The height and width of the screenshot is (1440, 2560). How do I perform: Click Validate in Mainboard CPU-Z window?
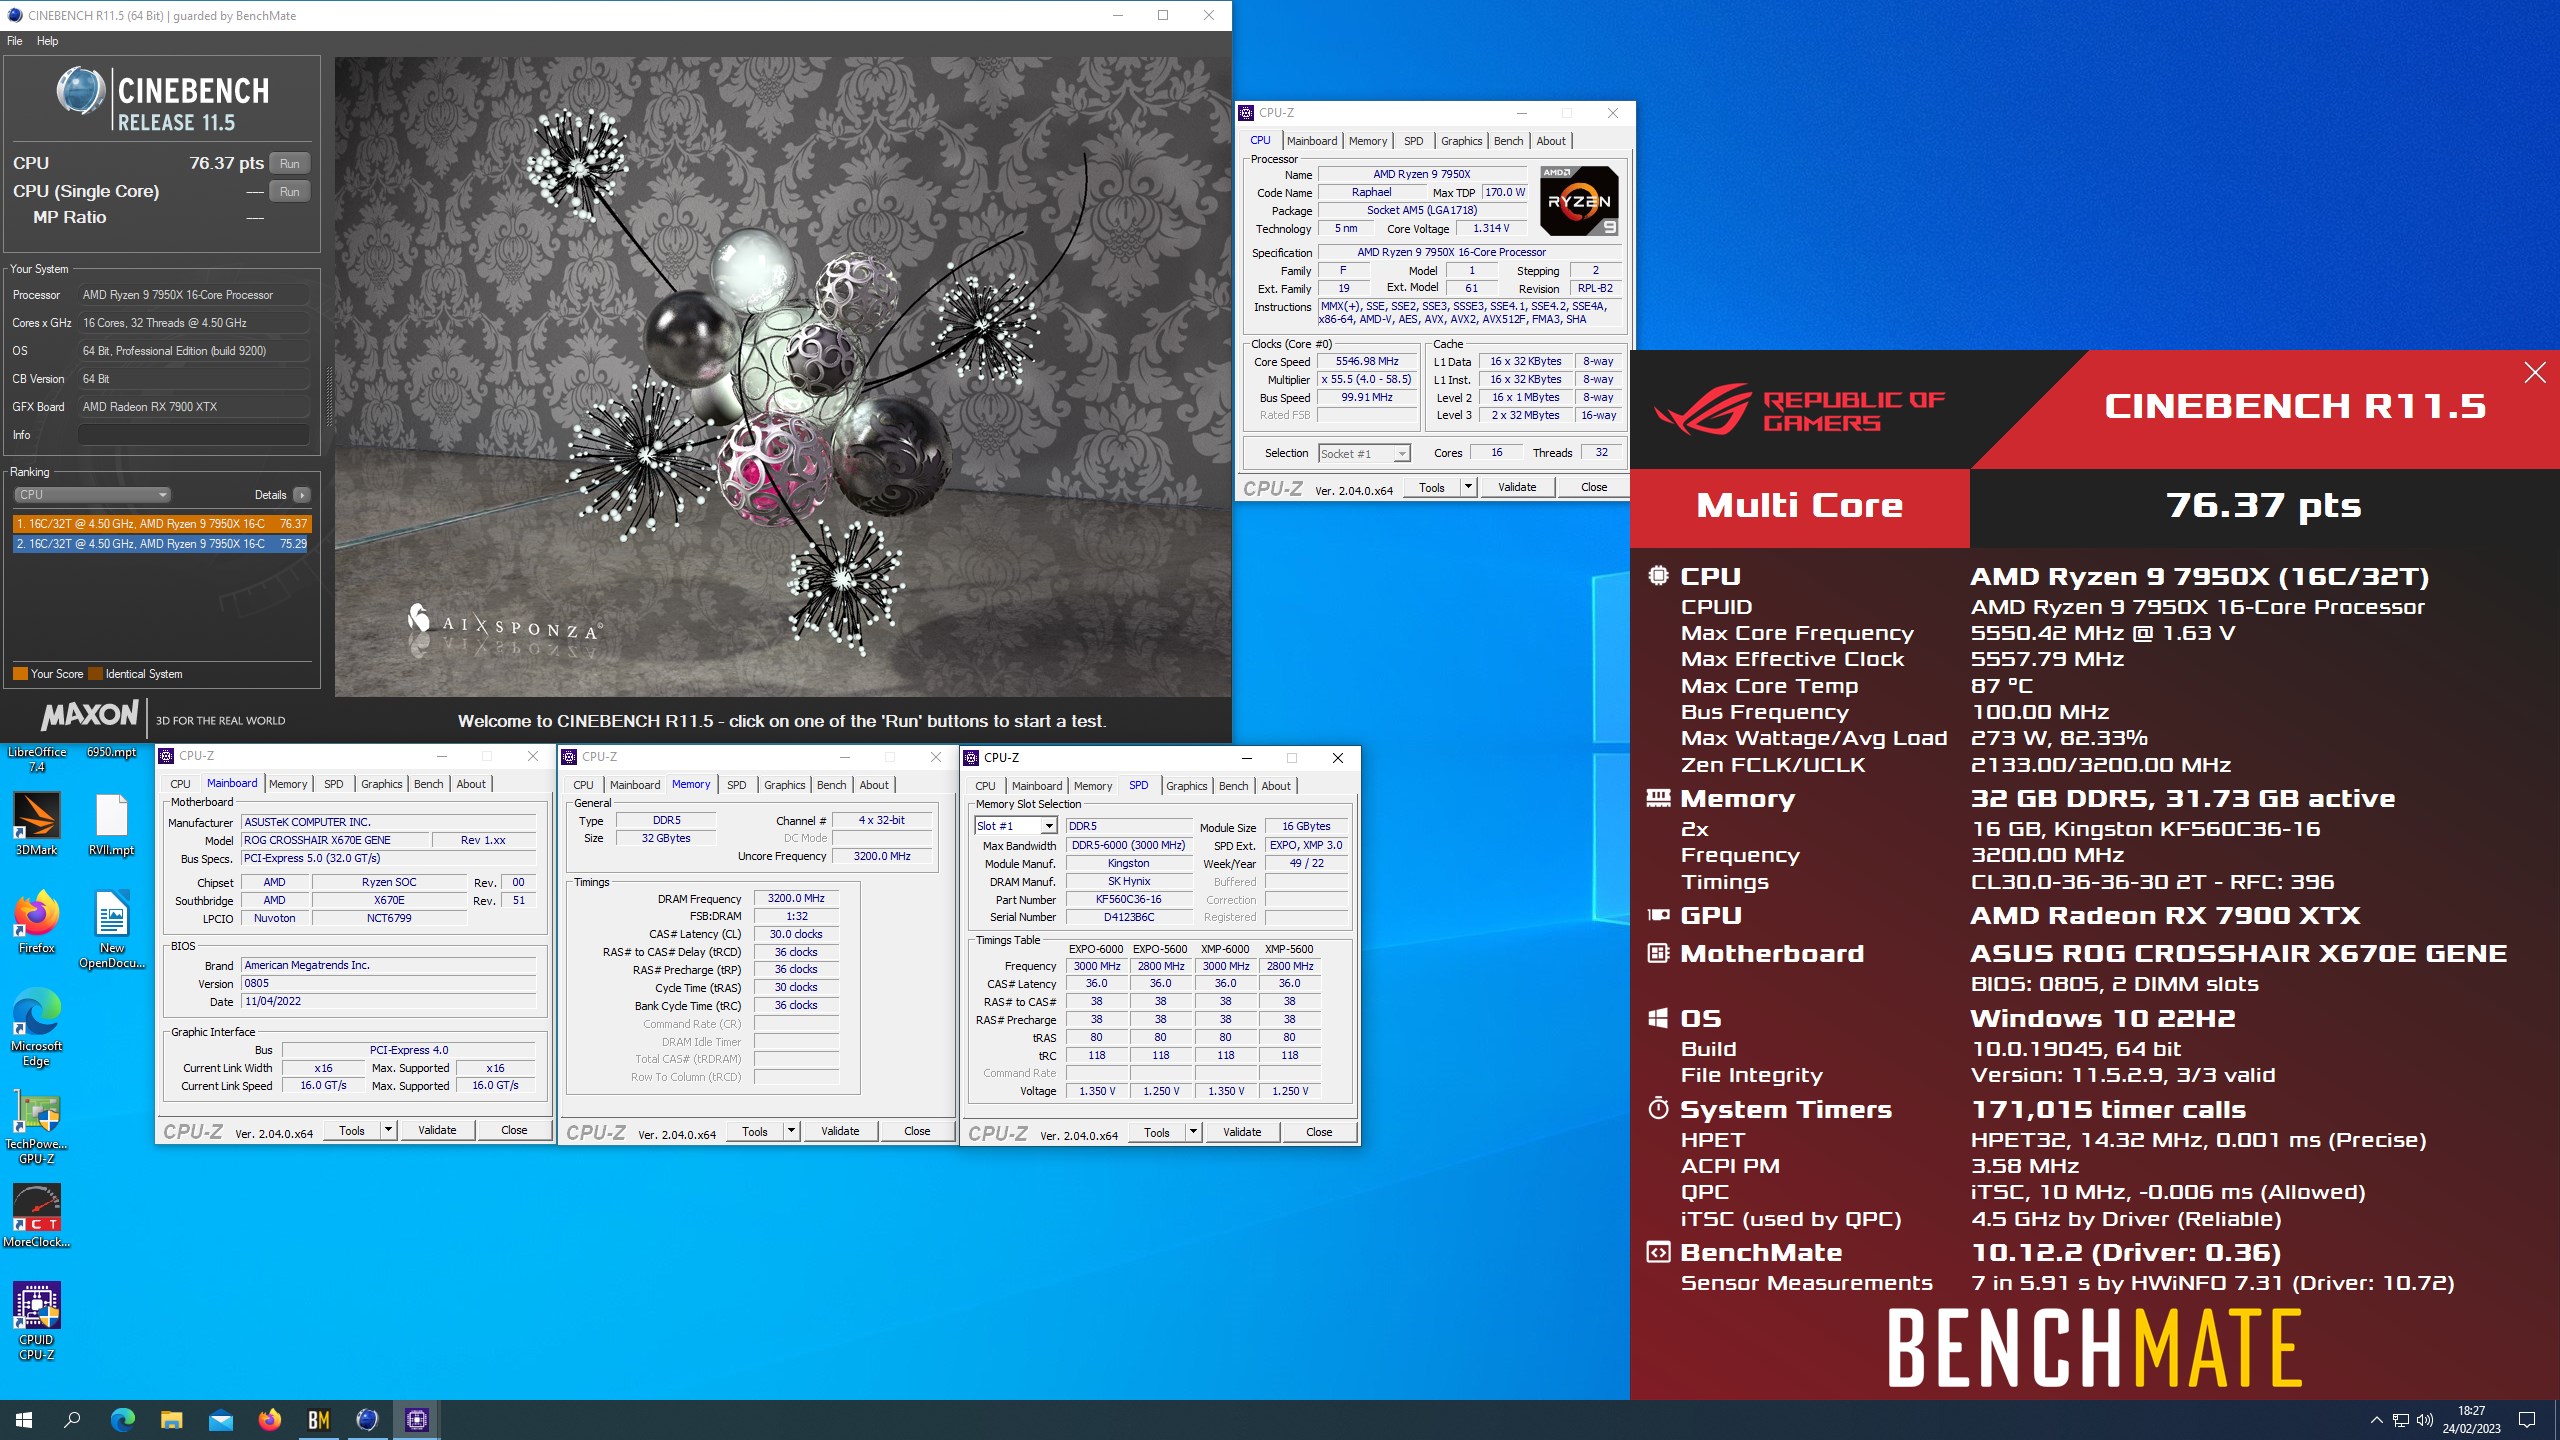[437, 1130]
